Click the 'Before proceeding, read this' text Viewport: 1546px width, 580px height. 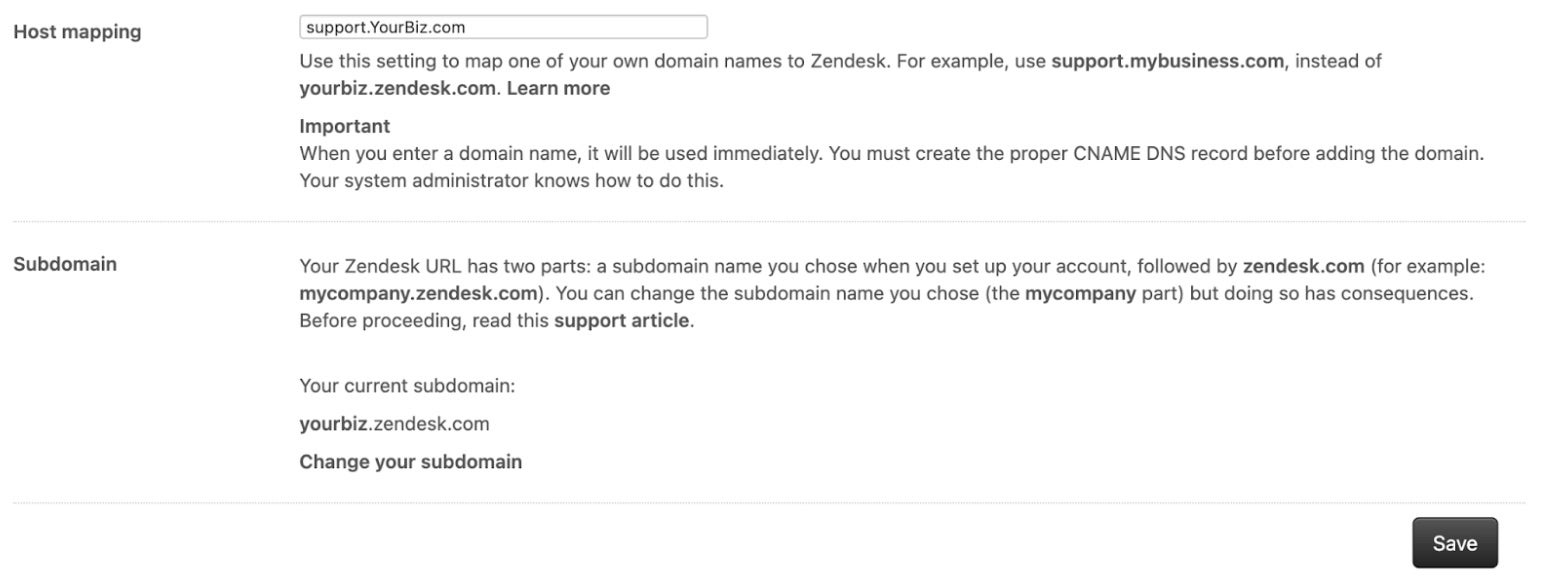[x=424, y=320]
